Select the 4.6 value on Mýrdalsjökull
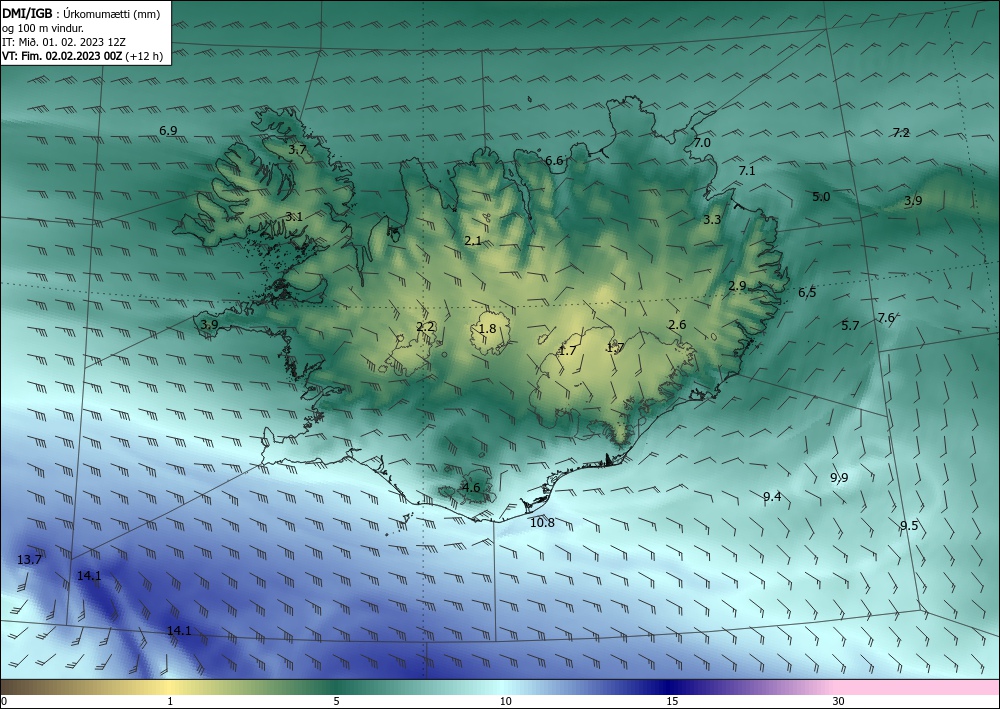The image size is (1000, 709). (471, 488)
